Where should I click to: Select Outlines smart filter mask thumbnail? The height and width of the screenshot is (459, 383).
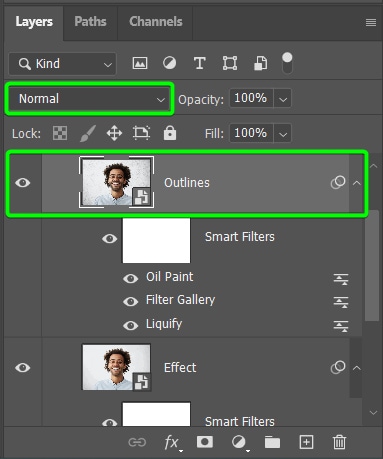[156, 240]
